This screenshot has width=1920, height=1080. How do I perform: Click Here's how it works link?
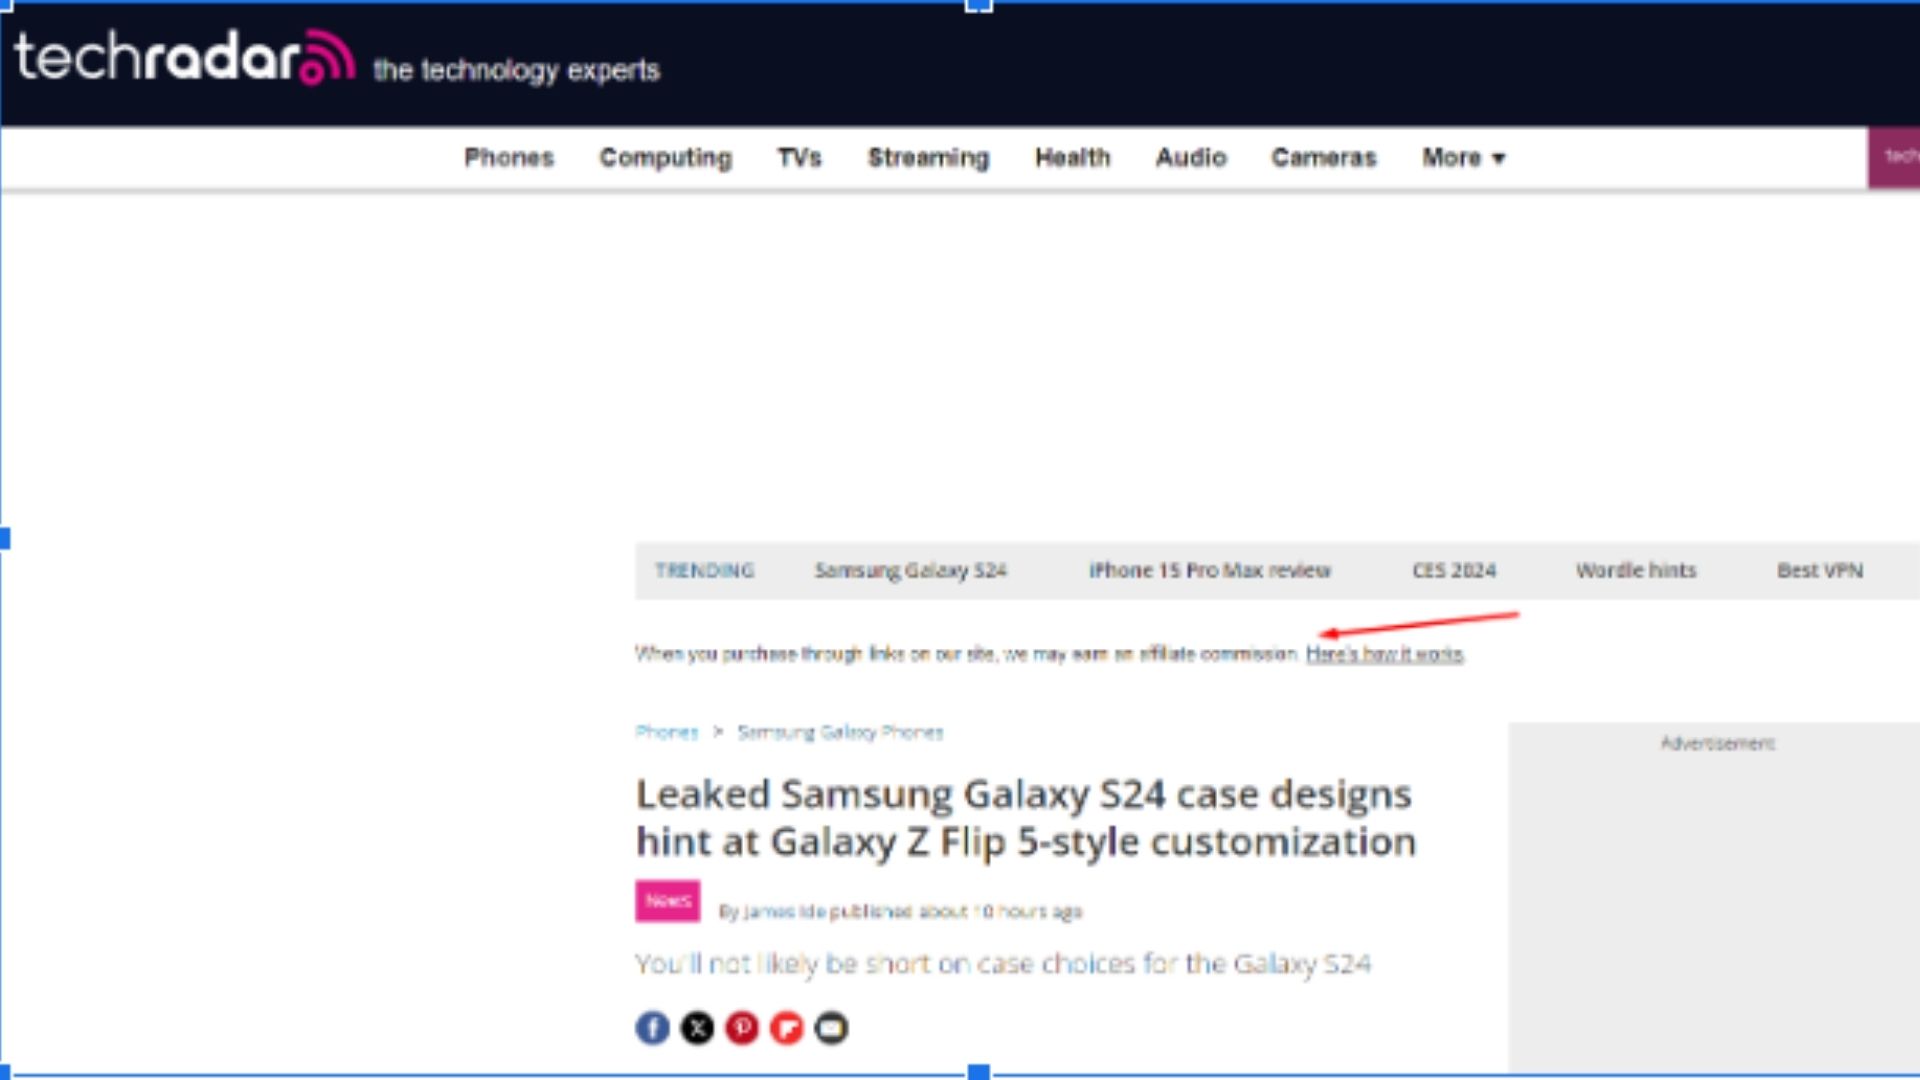tap(1385, 654)
